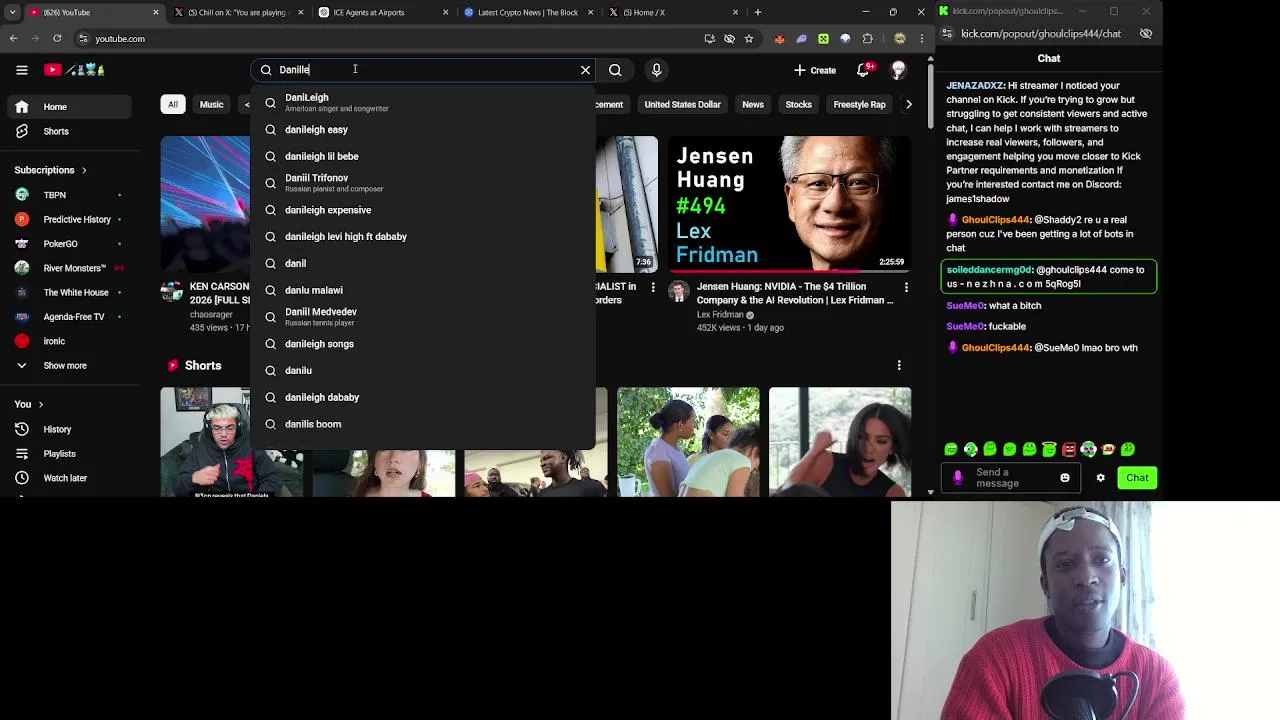Open a new browser tab
The width and height of the screenshot is (1280, 720).
point(757,12)
